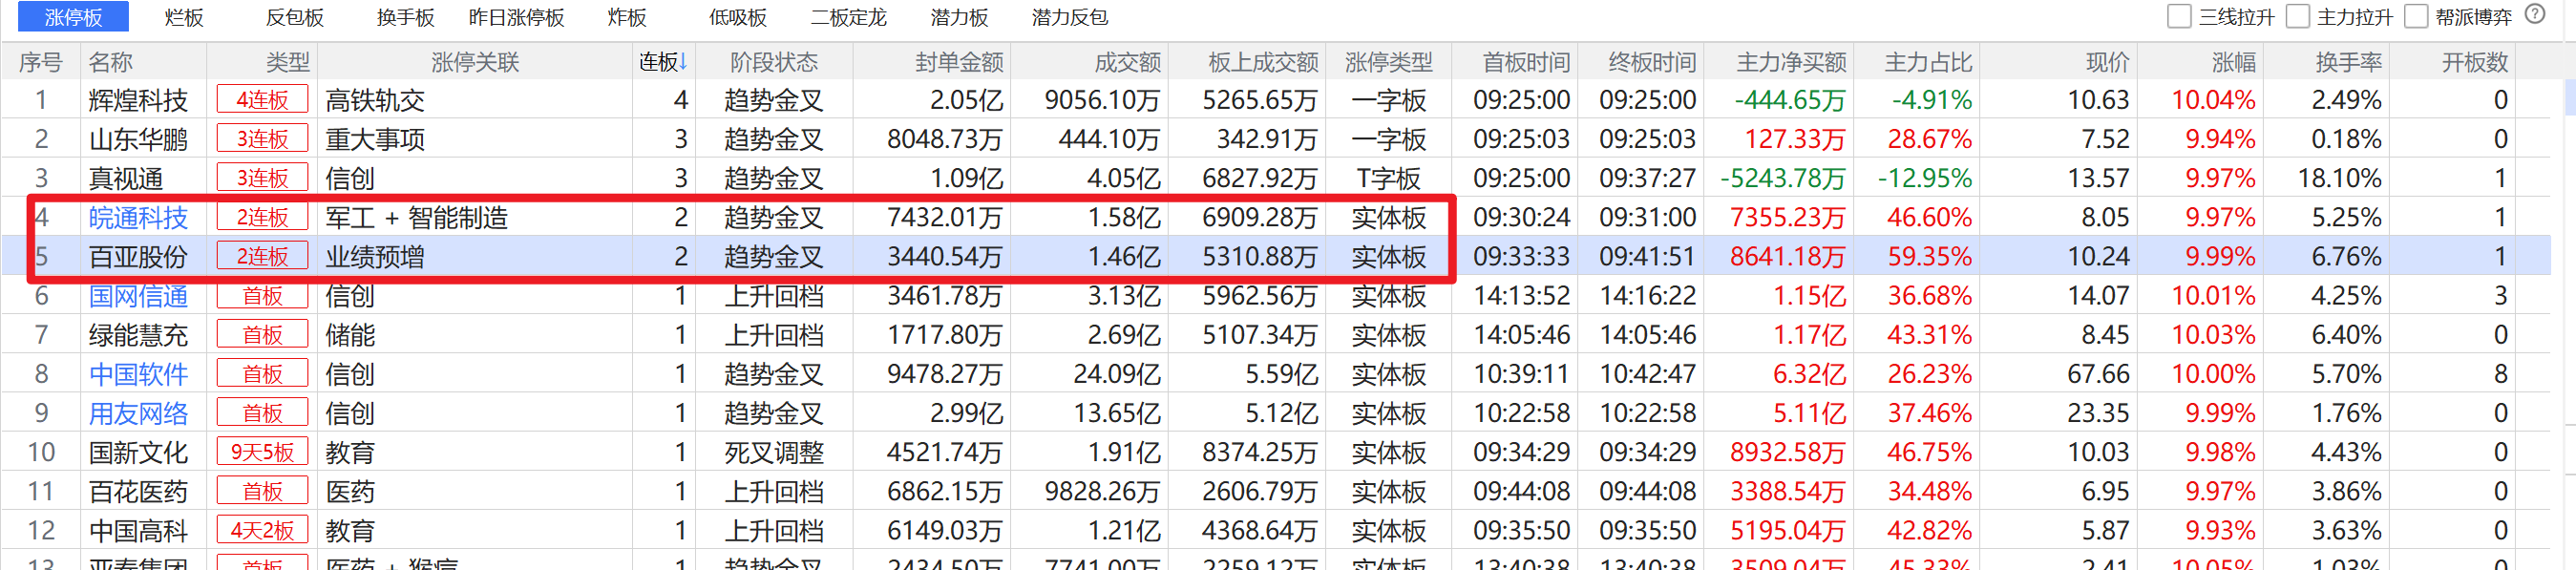Click the 67.66 price cell
Image resolution: width=2576 pixels, height=570 pixels.
pyautogui.click(x=2098, y=374)
